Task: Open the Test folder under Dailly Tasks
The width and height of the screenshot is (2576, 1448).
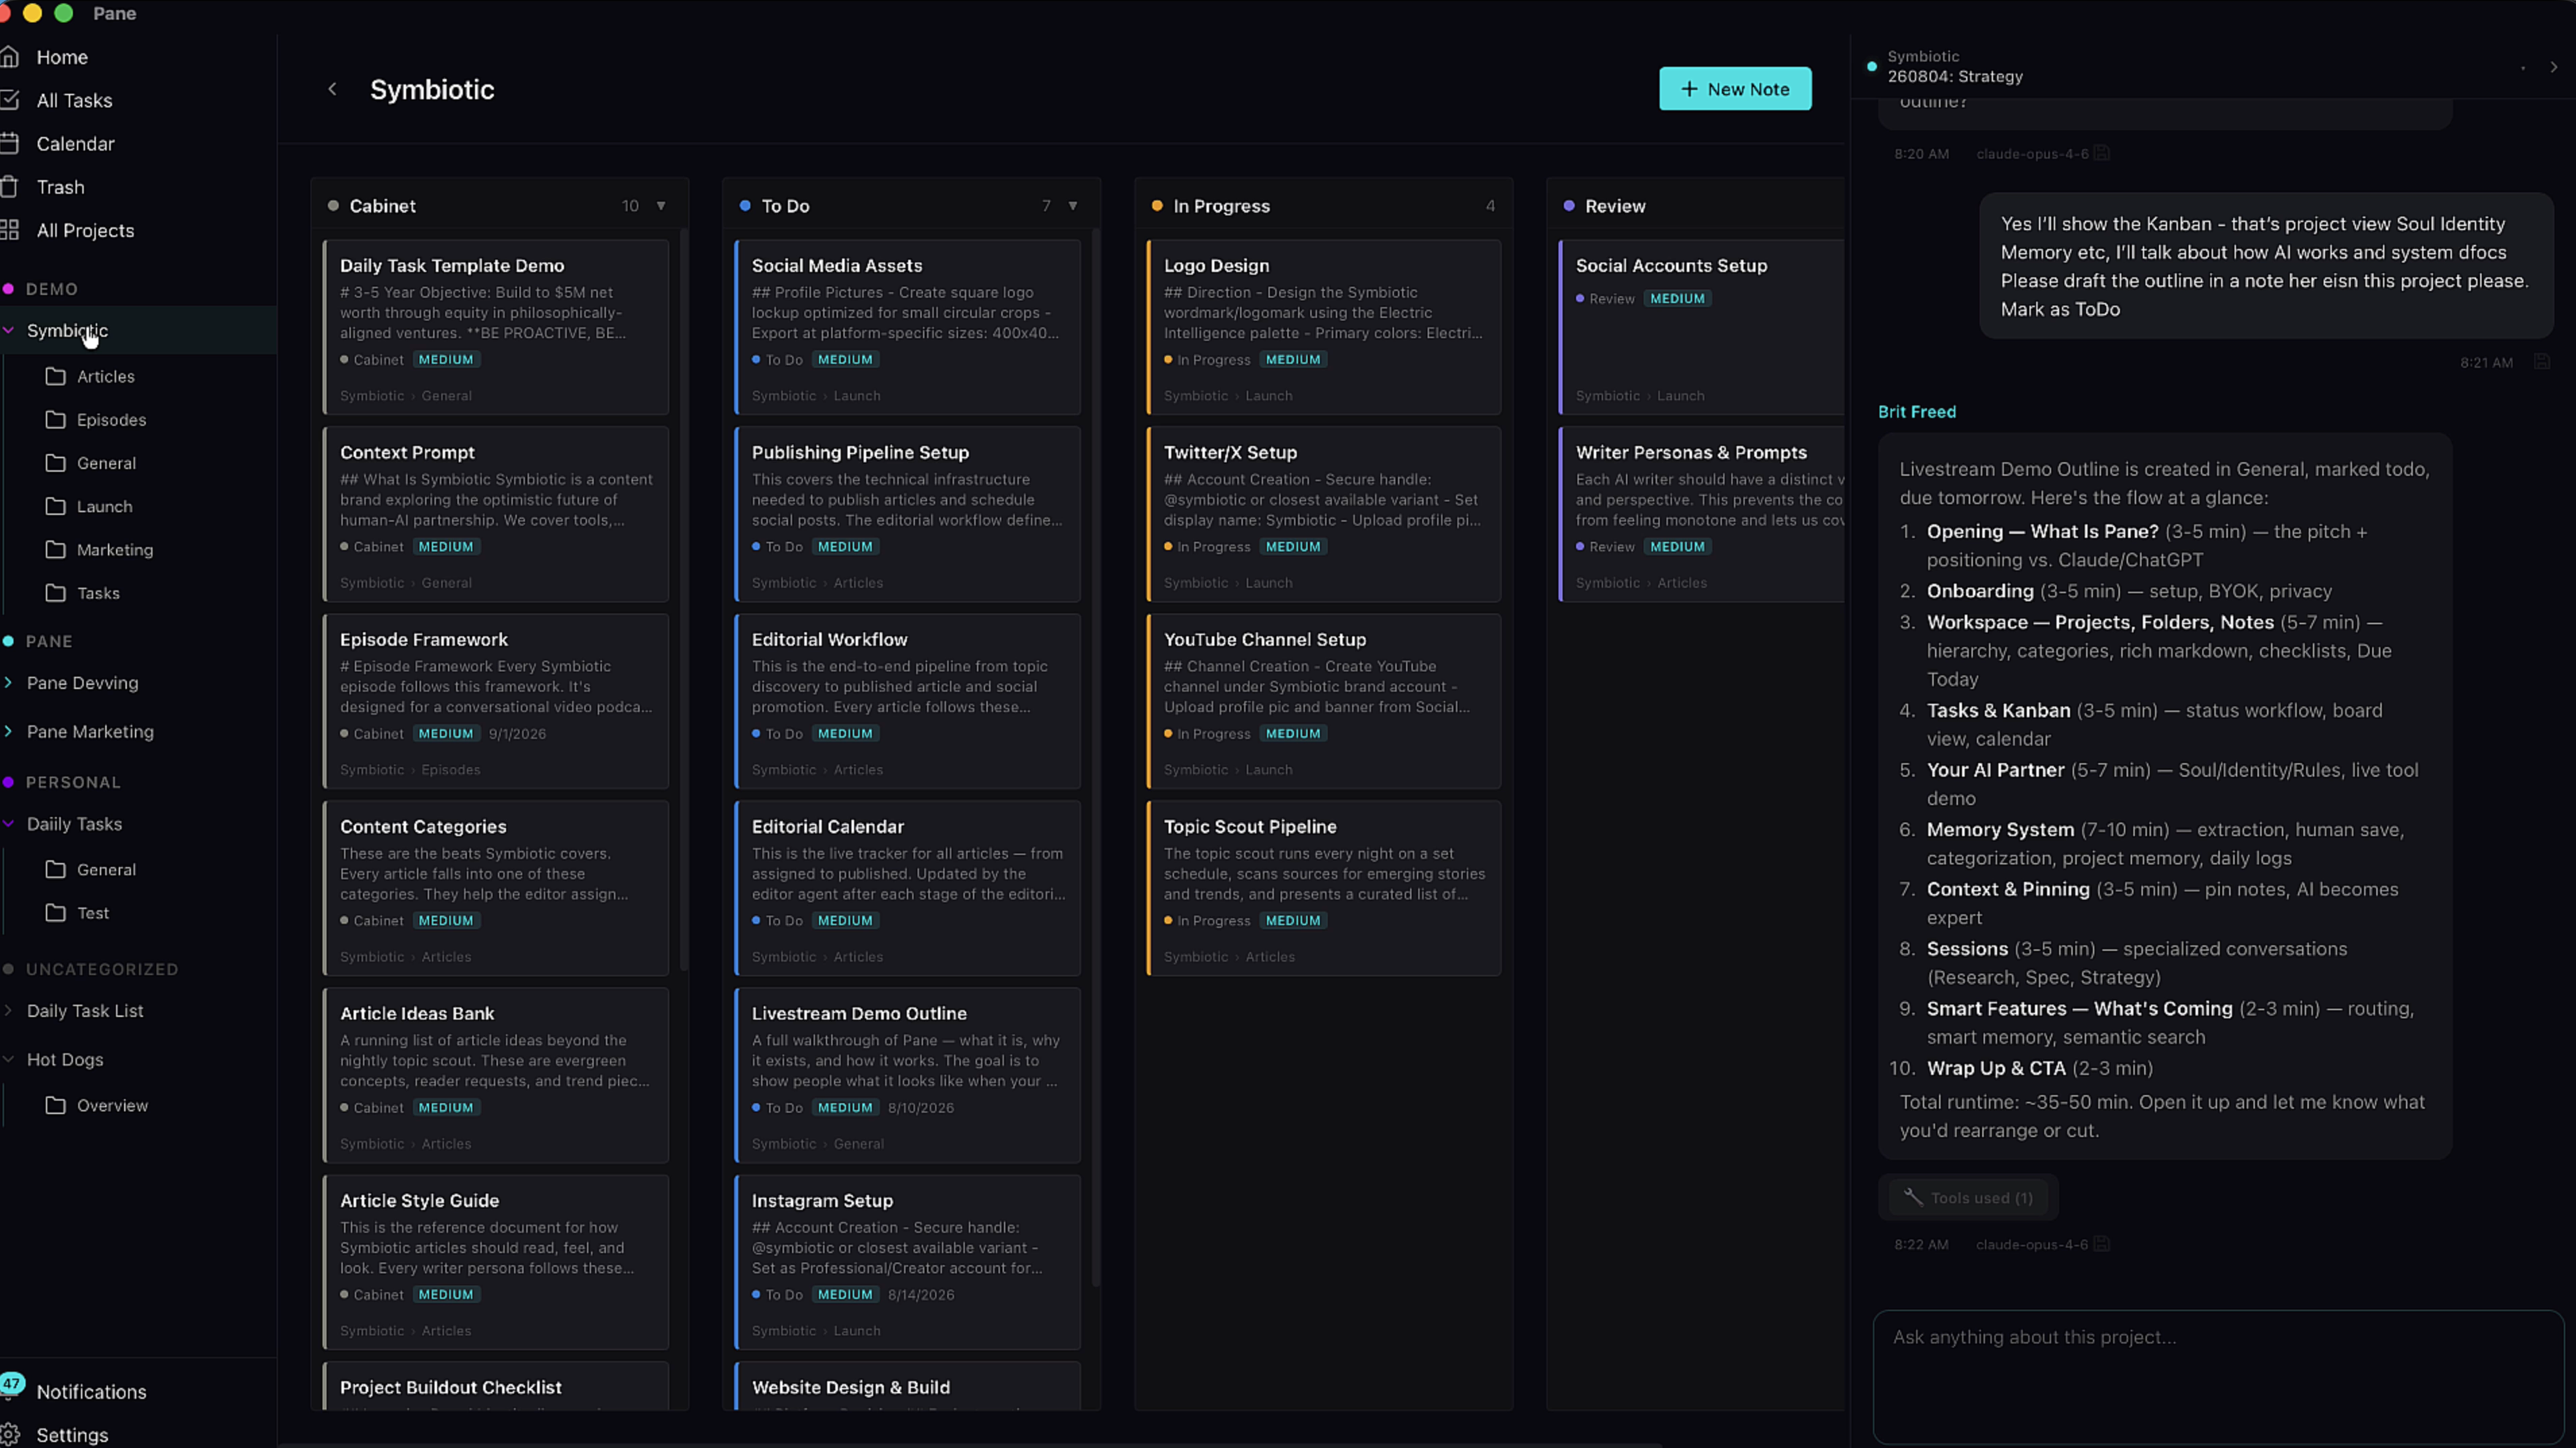Action: coord(93,912)
